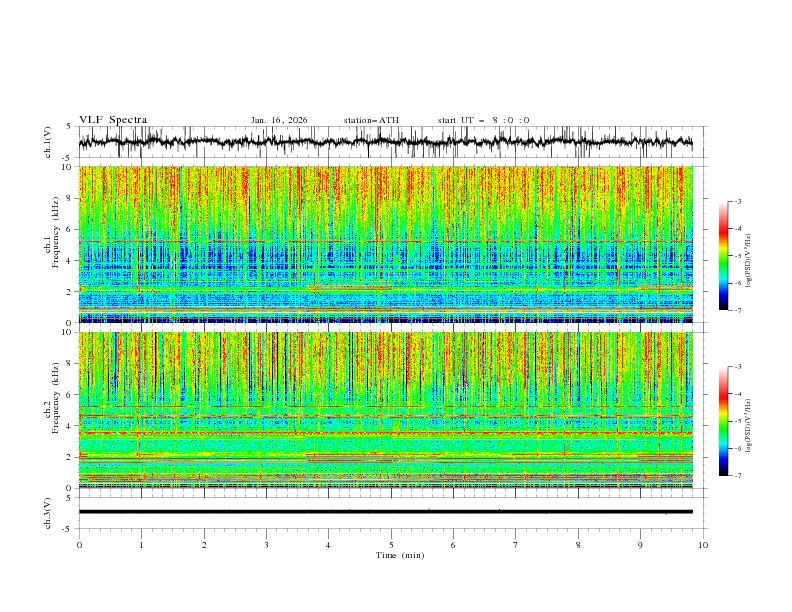The height and width of the screenshot is (612, 792).
Task: Click ch.1 frequency tick label "6"
Action: 71,230
